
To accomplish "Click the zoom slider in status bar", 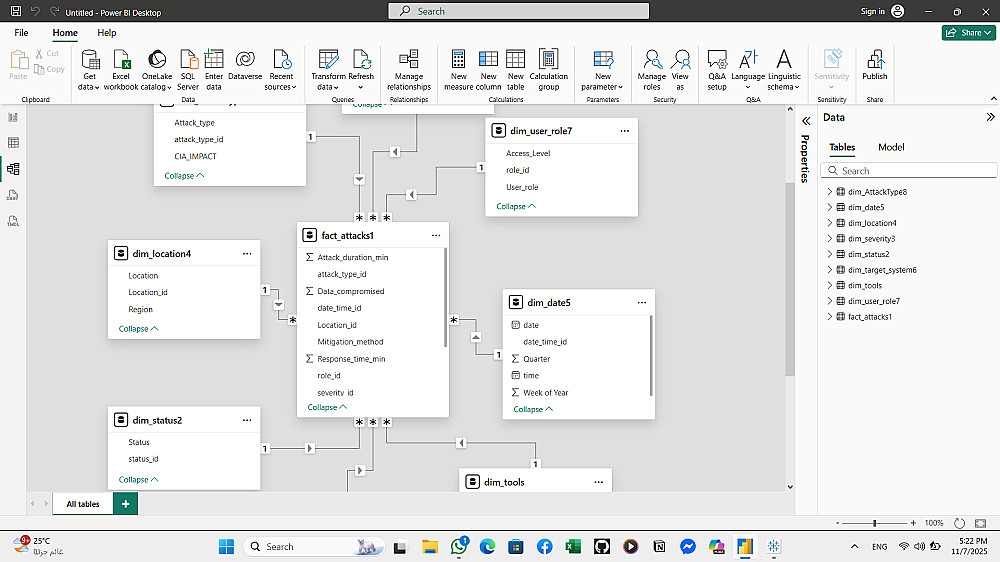I will click(x=875, y=523).
